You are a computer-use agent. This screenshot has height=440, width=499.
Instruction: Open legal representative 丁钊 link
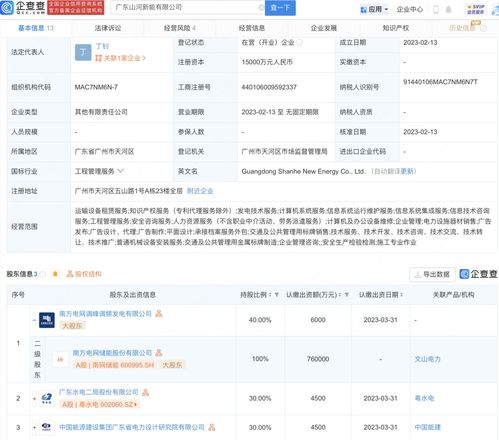point(102,46)
